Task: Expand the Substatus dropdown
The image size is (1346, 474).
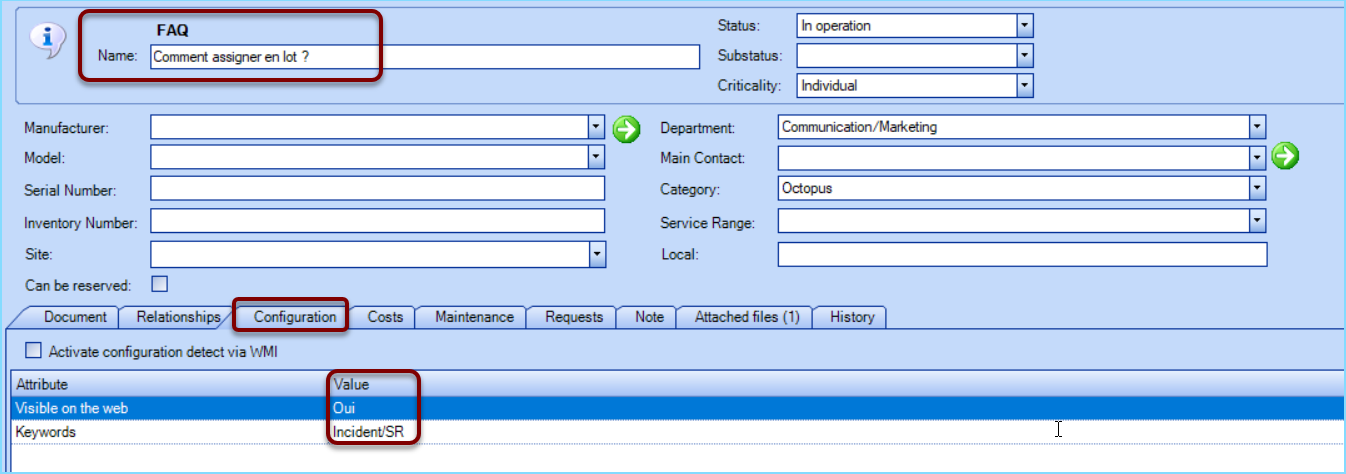Action: tap(1024, 56)
